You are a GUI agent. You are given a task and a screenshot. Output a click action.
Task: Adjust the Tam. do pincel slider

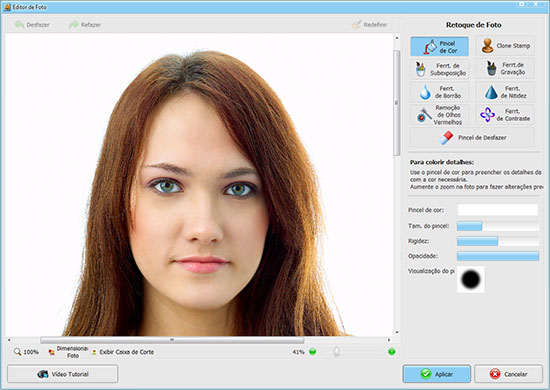pyautogui.click(x=498, y=226)
